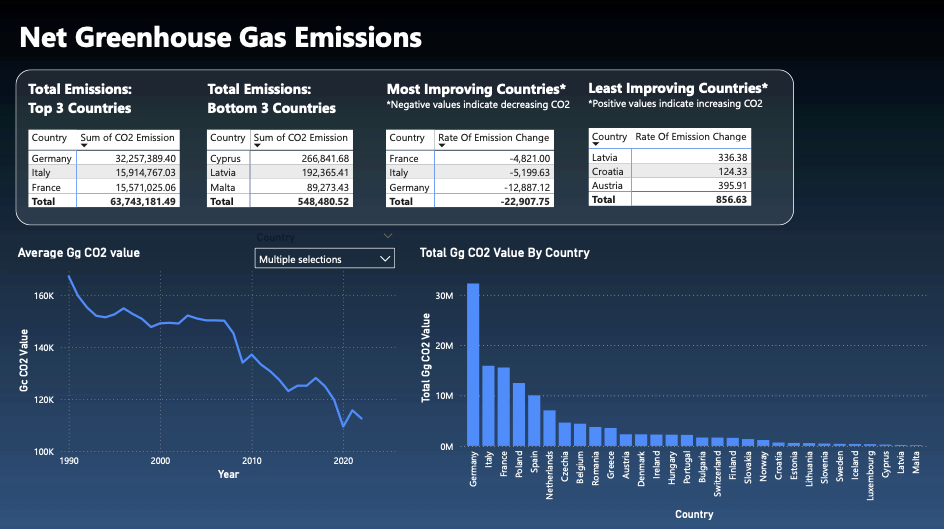Screen dimensions: 944x529
Task: Click sort arrow under Sum of CO2 Emission in Top 3 table
Action: [x=84, y=146]
